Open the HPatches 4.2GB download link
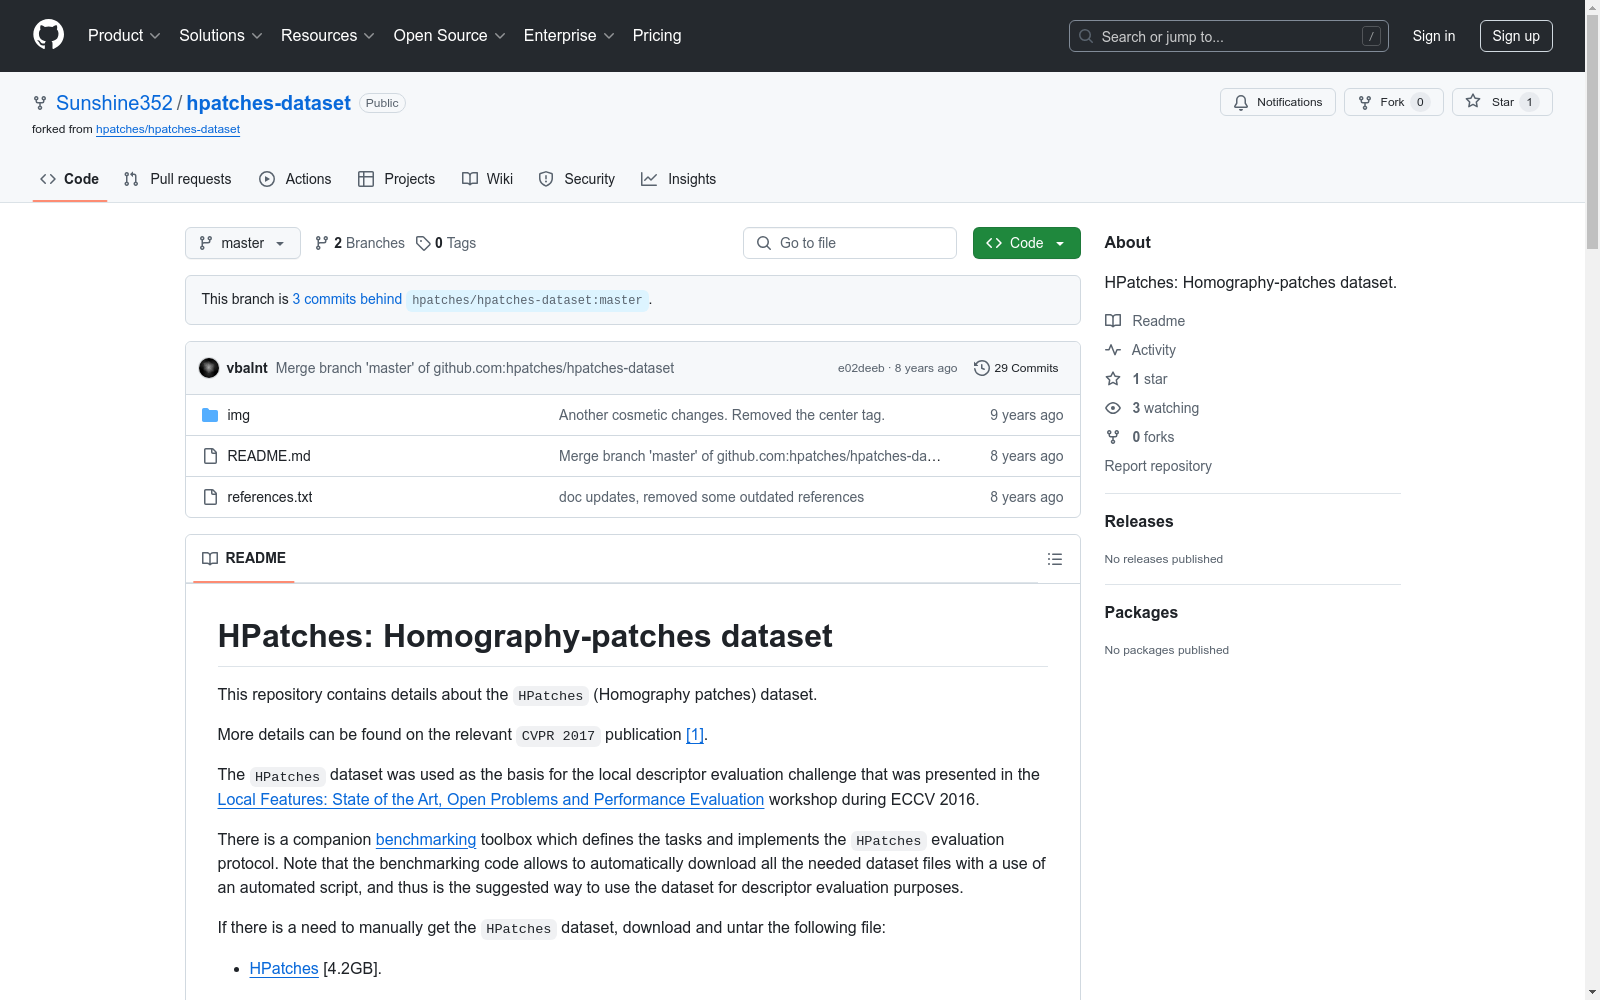1600x1000 pixels. coord(284,968)
